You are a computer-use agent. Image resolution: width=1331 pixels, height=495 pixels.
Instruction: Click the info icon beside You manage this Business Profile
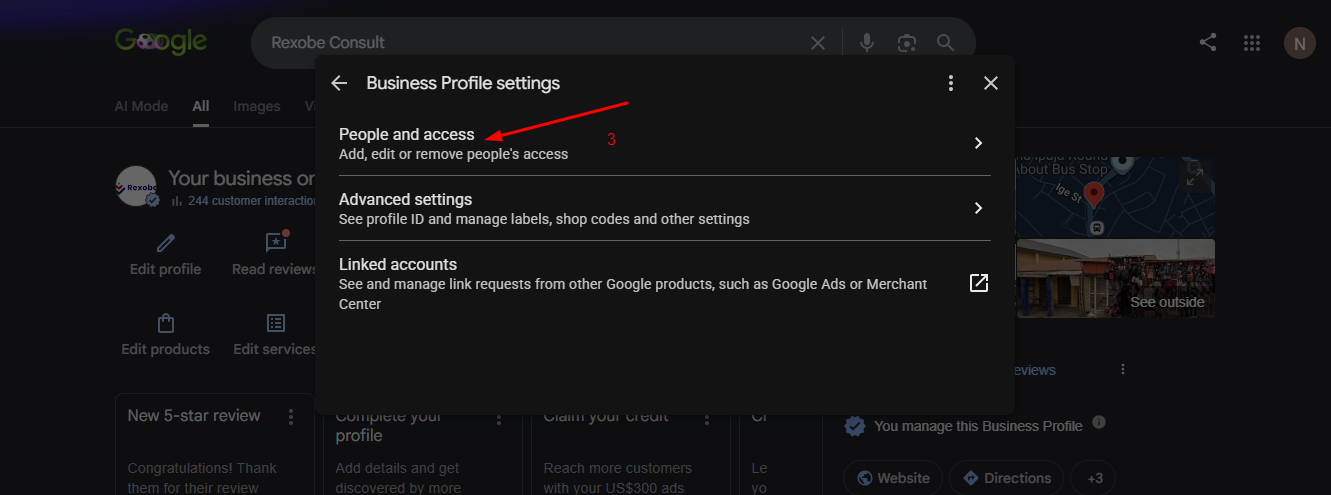point(1099,422)
